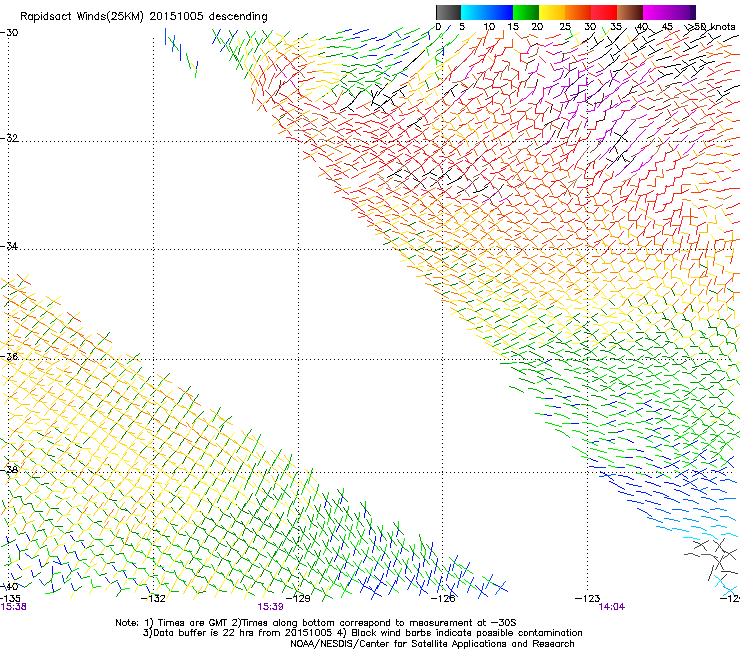Click the purple 15:38 swath time label
This screenshot has height=650, width=740.
[13, 607]
